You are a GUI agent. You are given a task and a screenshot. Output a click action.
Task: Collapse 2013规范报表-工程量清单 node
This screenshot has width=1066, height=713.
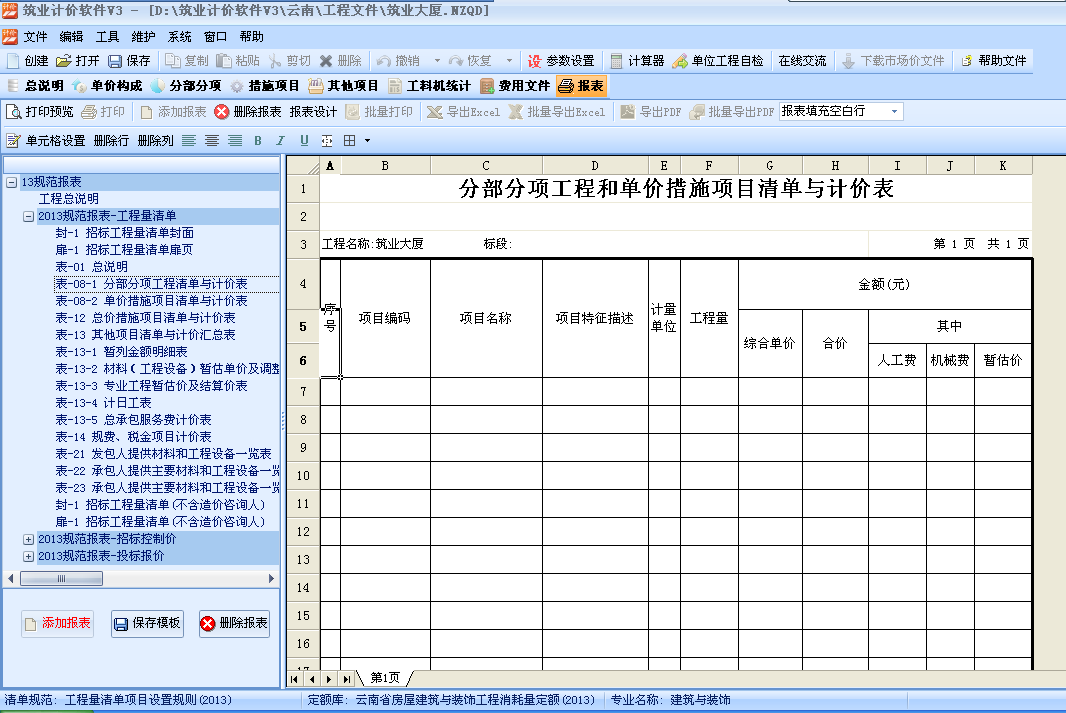coord(29,216)
